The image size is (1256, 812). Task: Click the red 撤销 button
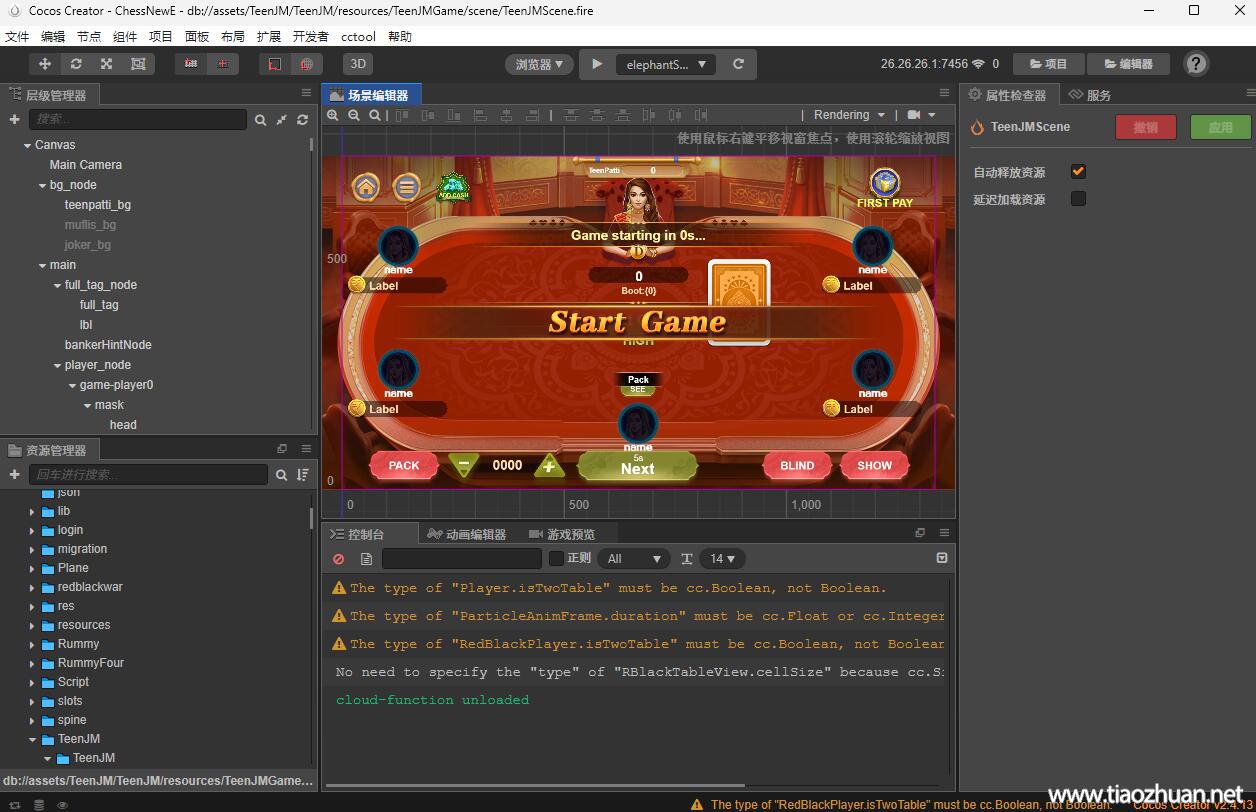pos(1145,127)
